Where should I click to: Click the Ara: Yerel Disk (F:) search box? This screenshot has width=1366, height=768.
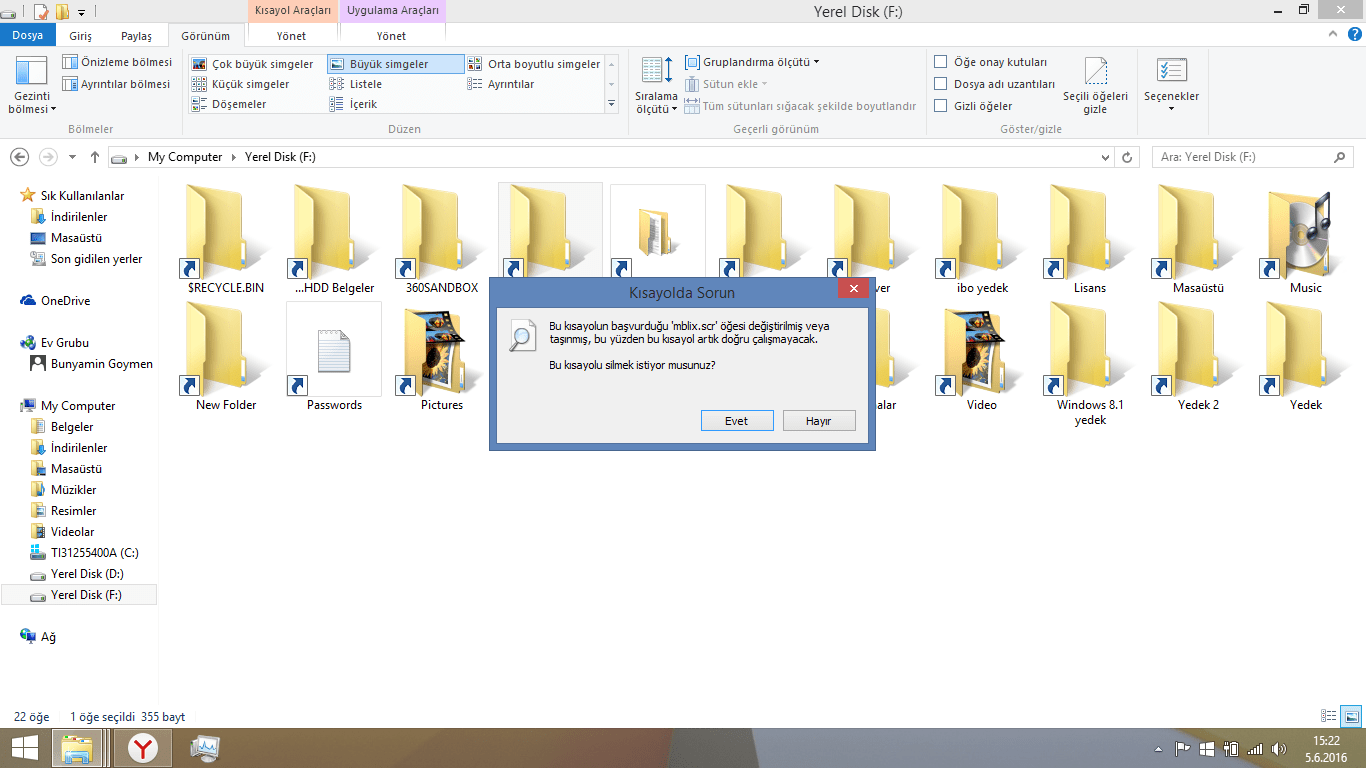[1252, 157]
